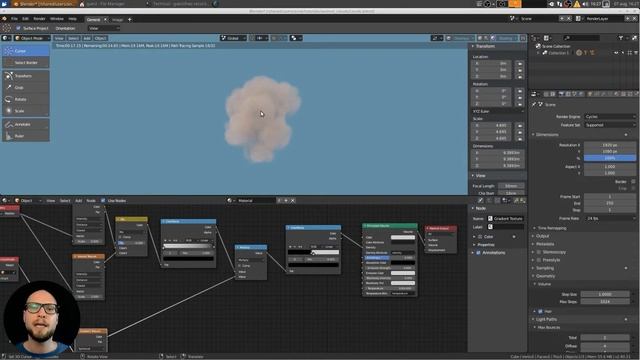
Task: Click the outliner filter funnel icon
Action: click(621, 38)
